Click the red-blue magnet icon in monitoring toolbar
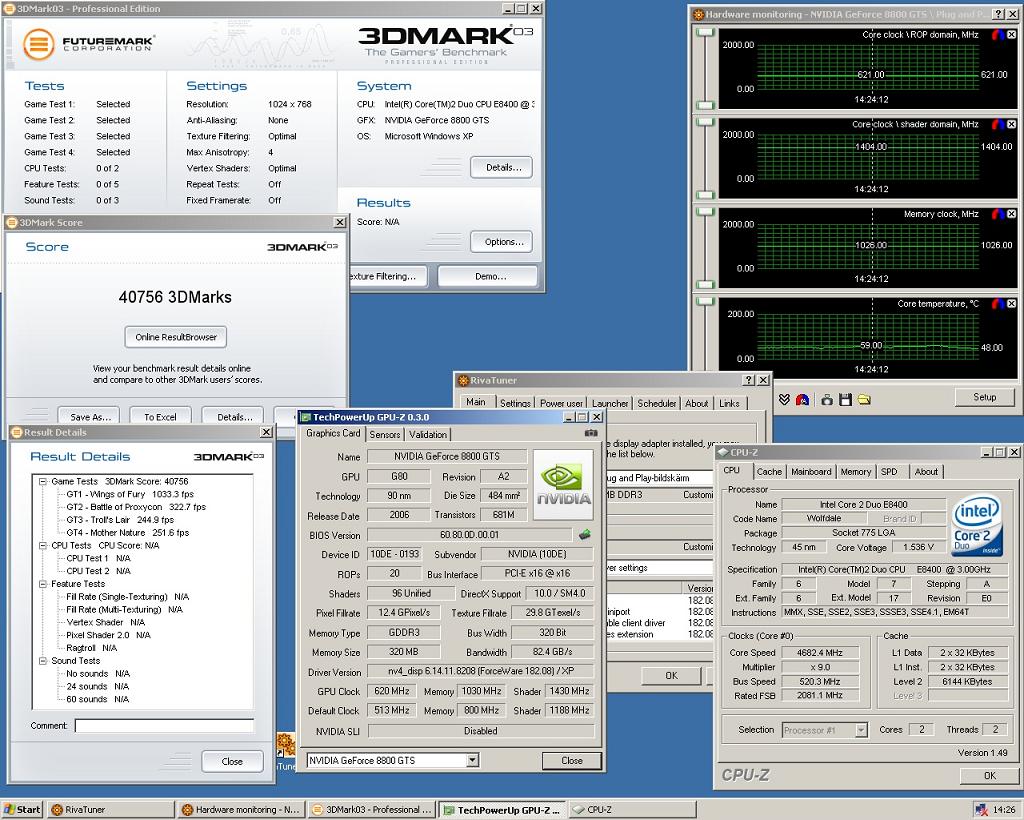The width and height of the screenshot is (1024, 820). 803,400
